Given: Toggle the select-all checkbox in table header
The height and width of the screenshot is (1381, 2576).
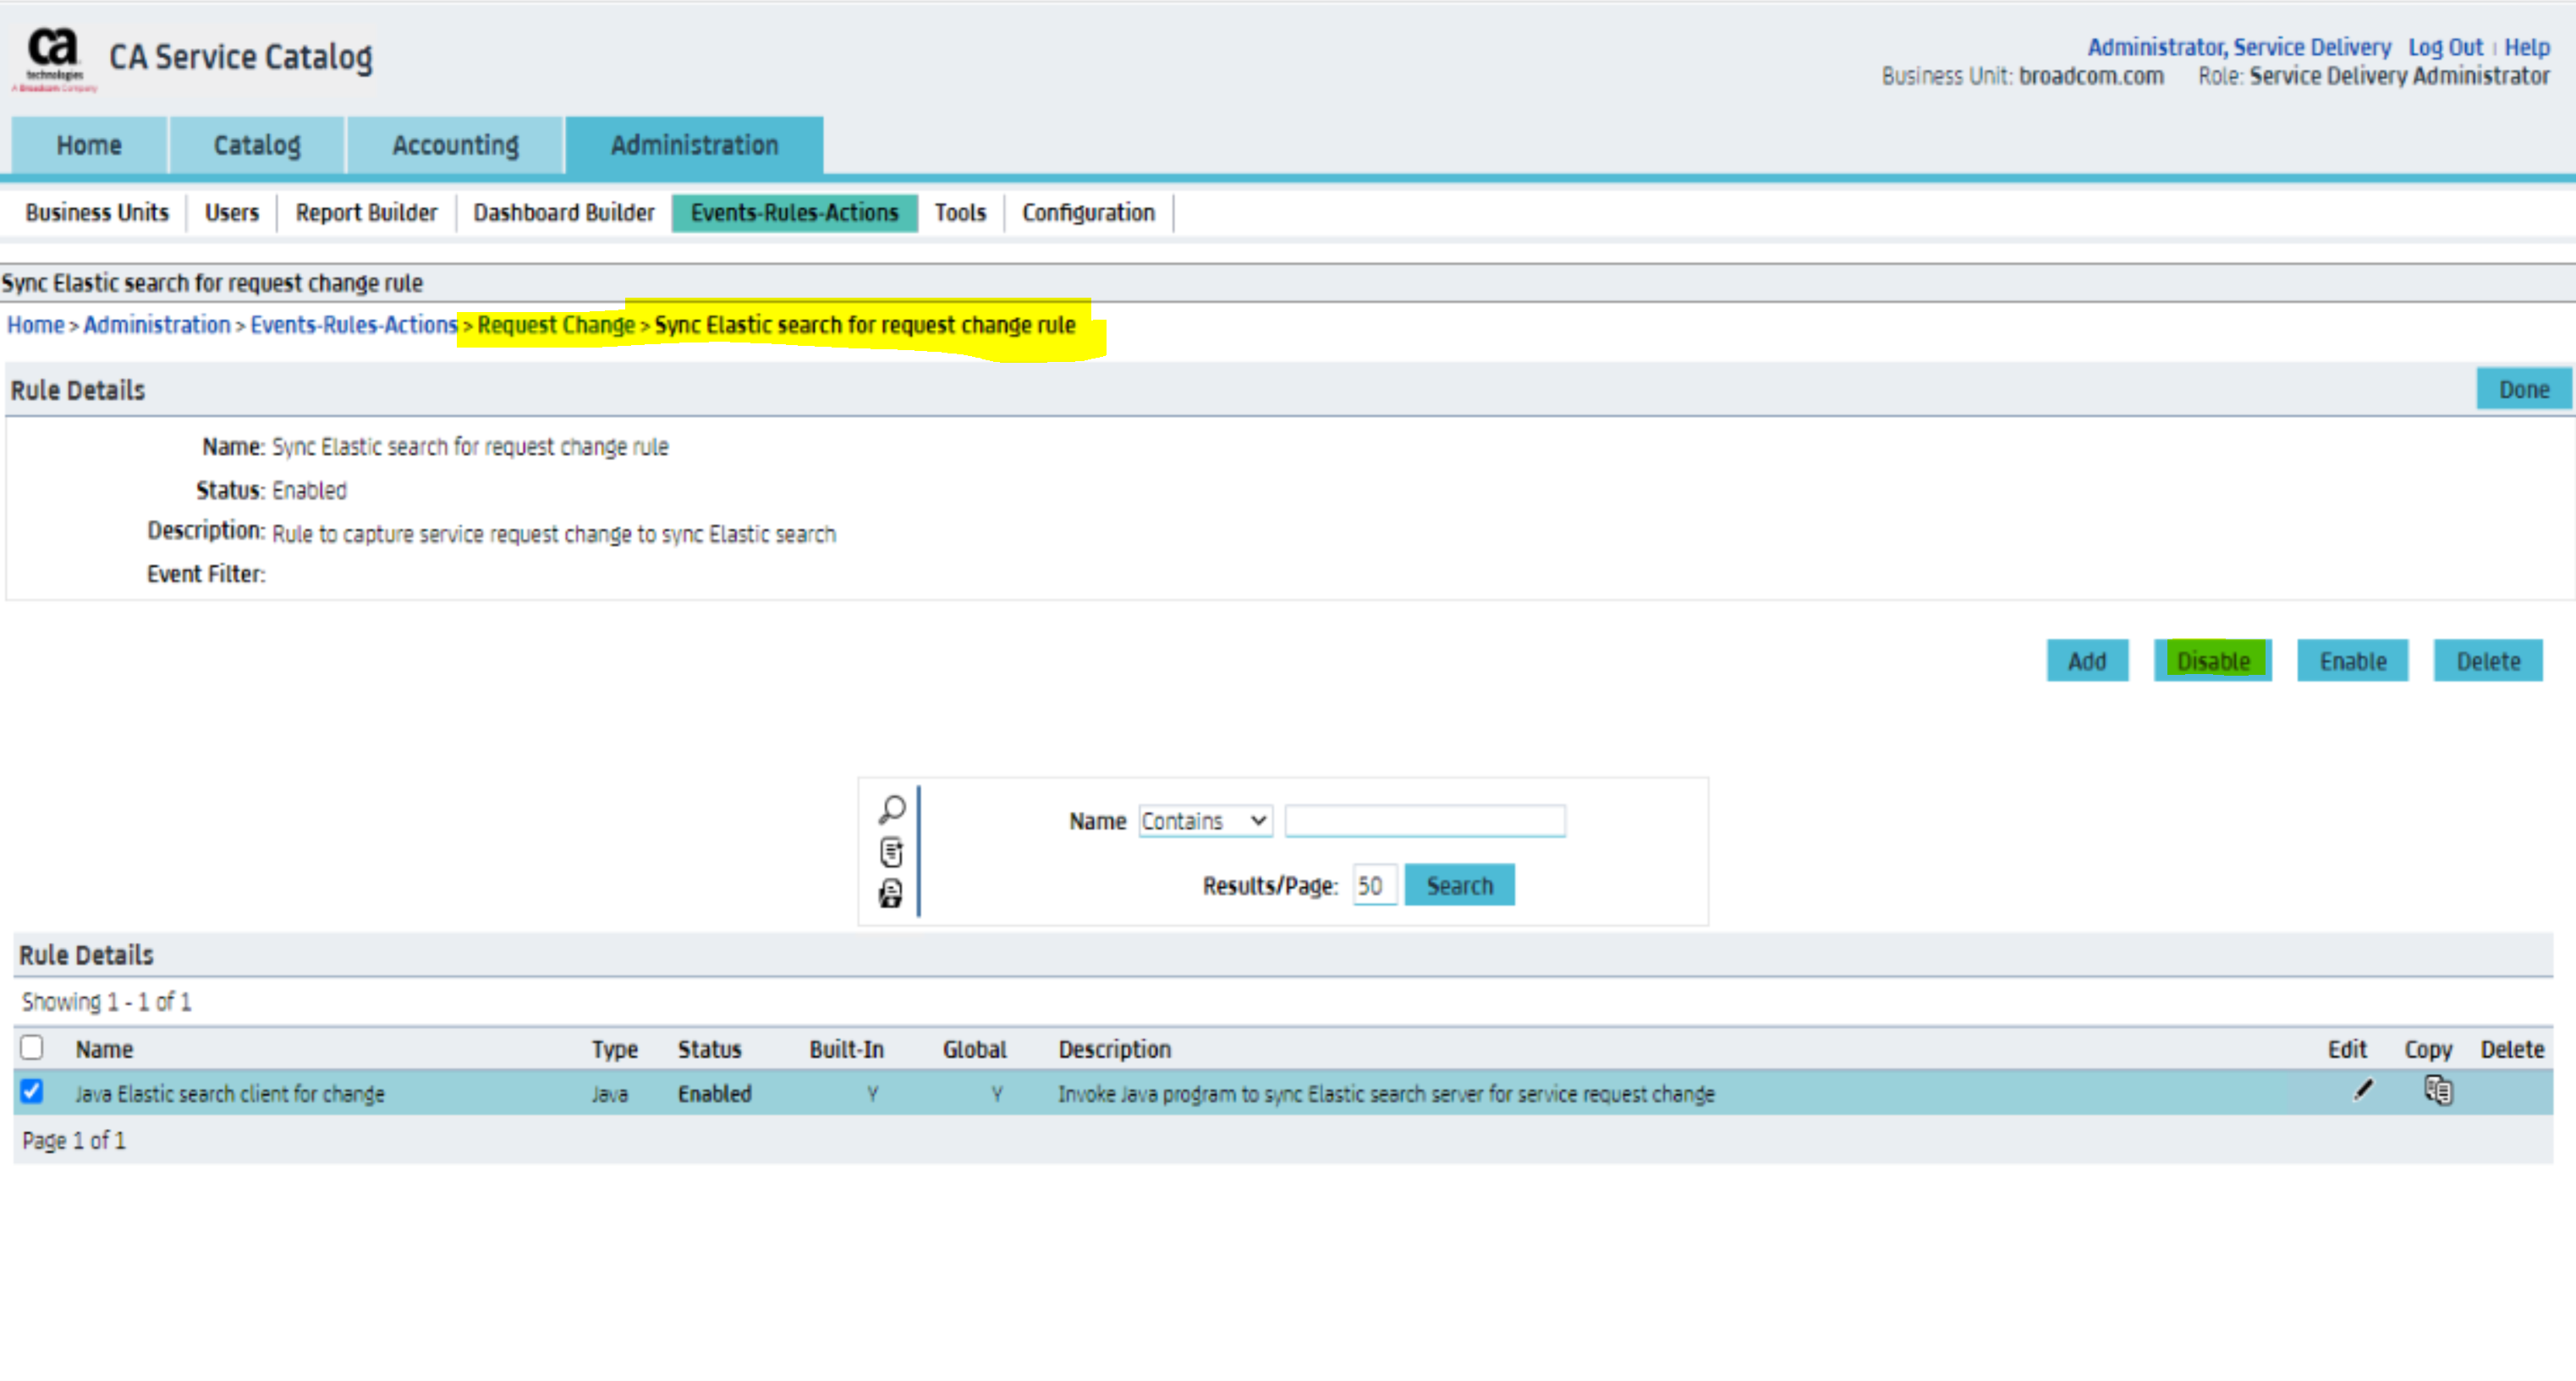Looking at the screenshot, I should click(32, 1047).
